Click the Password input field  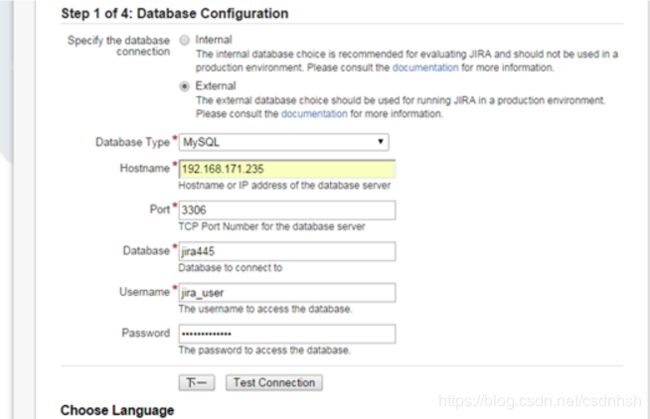tap(287, 334)
